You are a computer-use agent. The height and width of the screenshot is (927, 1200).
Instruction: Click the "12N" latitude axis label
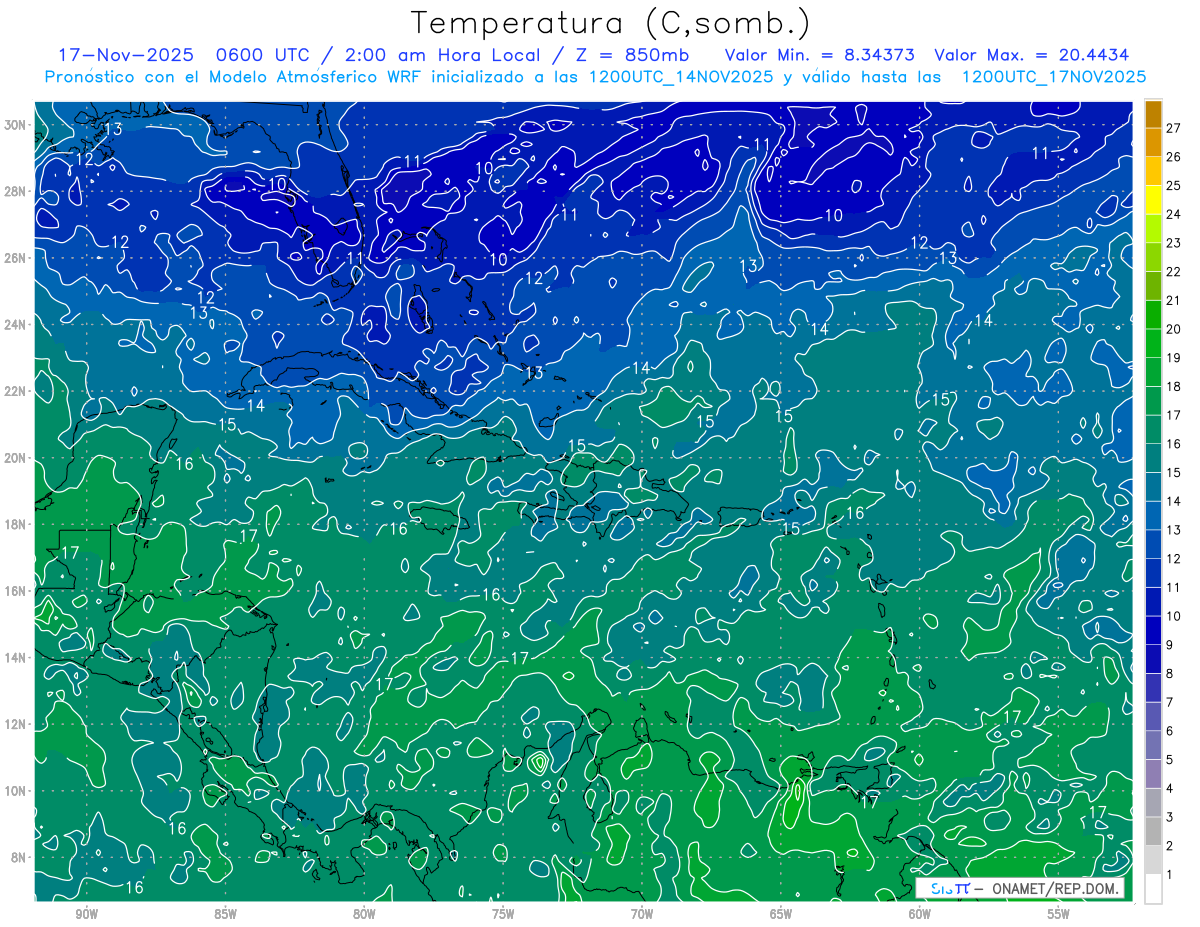[17, 724]
